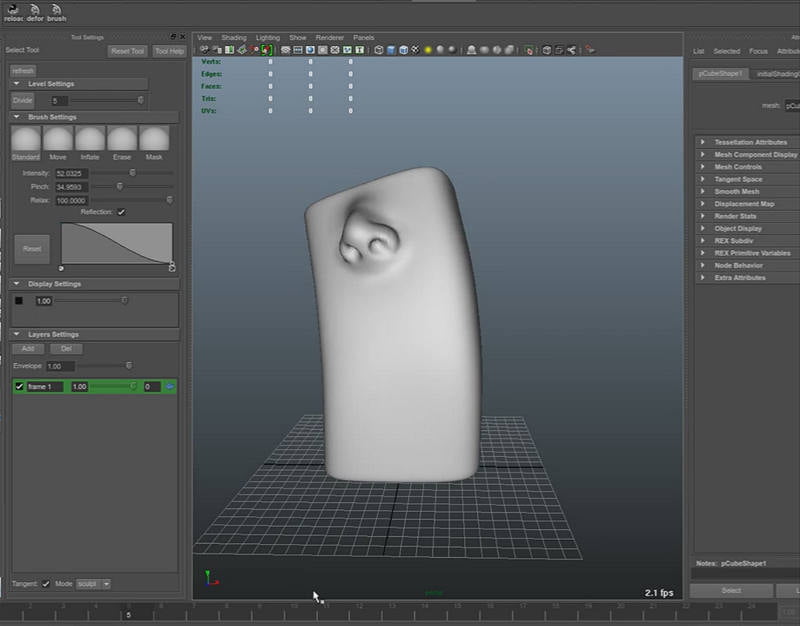This screenshot has height=626, width=800.
Task: Open the Mode sculpt dropdown
Action: (93, 583)
